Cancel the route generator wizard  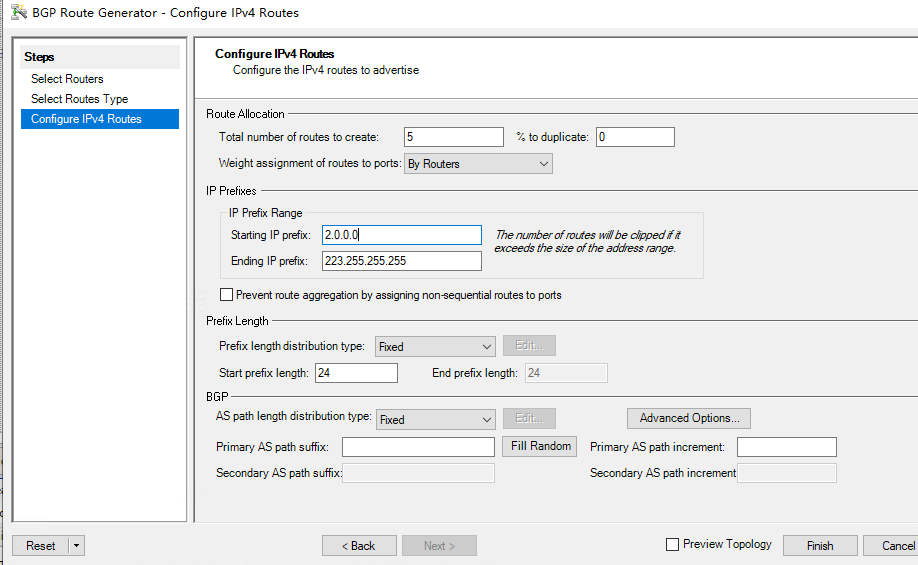[890, 546]
